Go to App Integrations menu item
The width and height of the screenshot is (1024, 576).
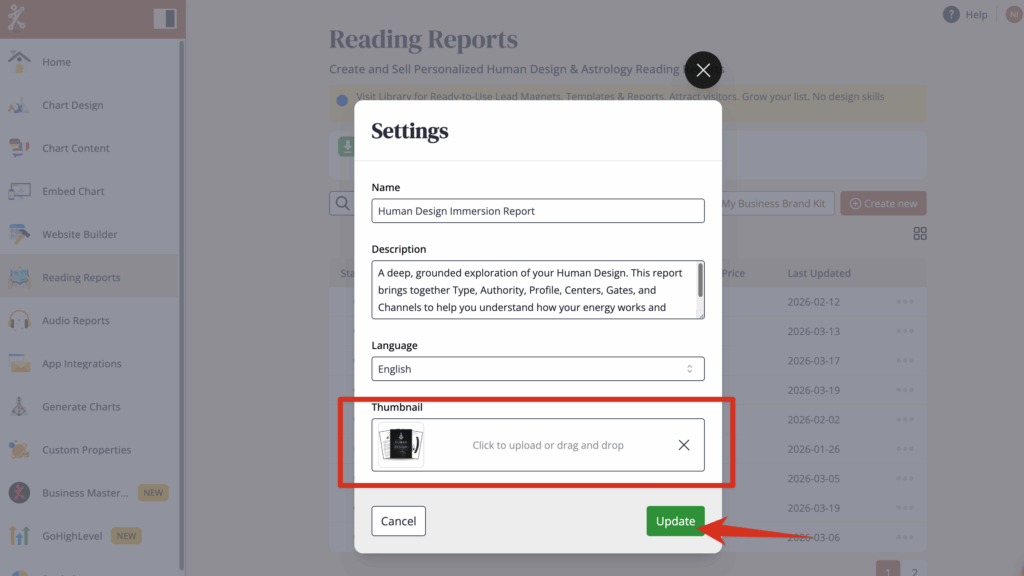tap(81, 364)
